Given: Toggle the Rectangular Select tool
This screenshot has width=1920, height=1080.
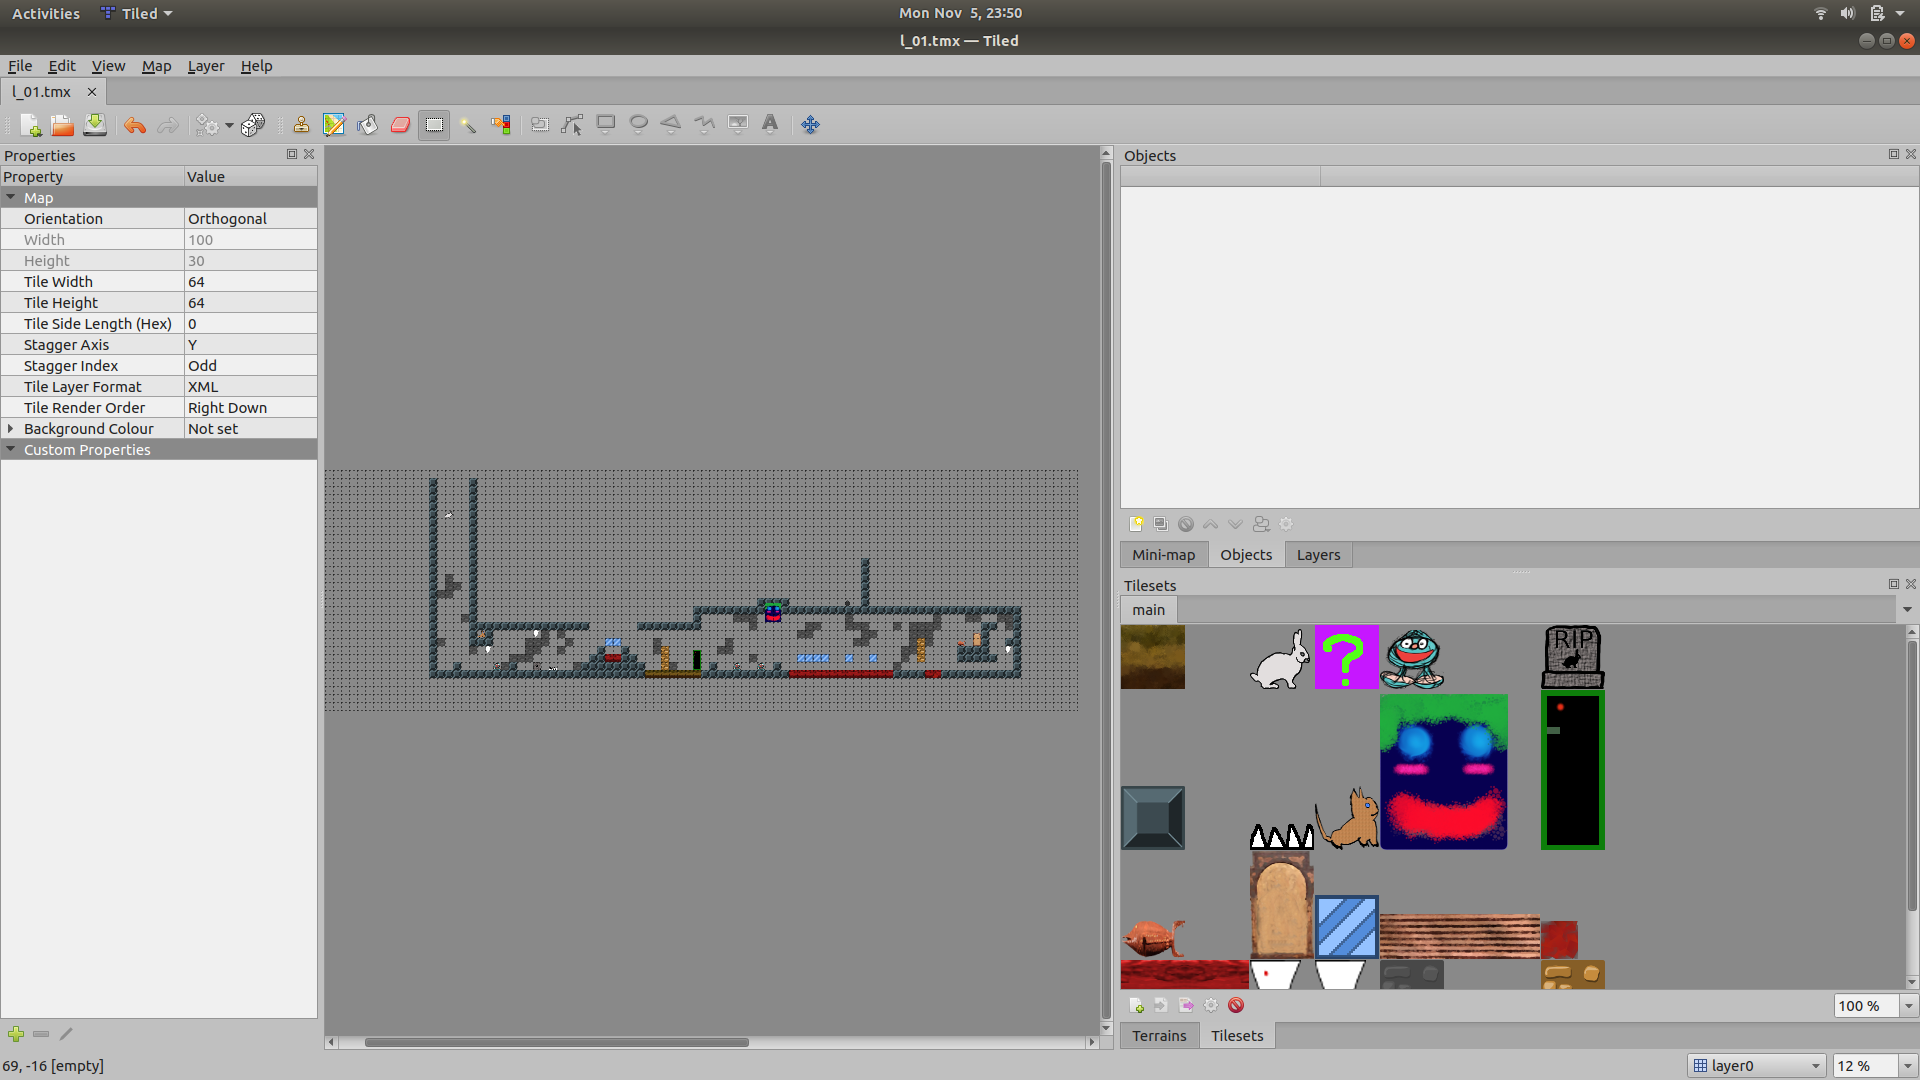Looking at the screenshot, I should (x=434, y=125).
